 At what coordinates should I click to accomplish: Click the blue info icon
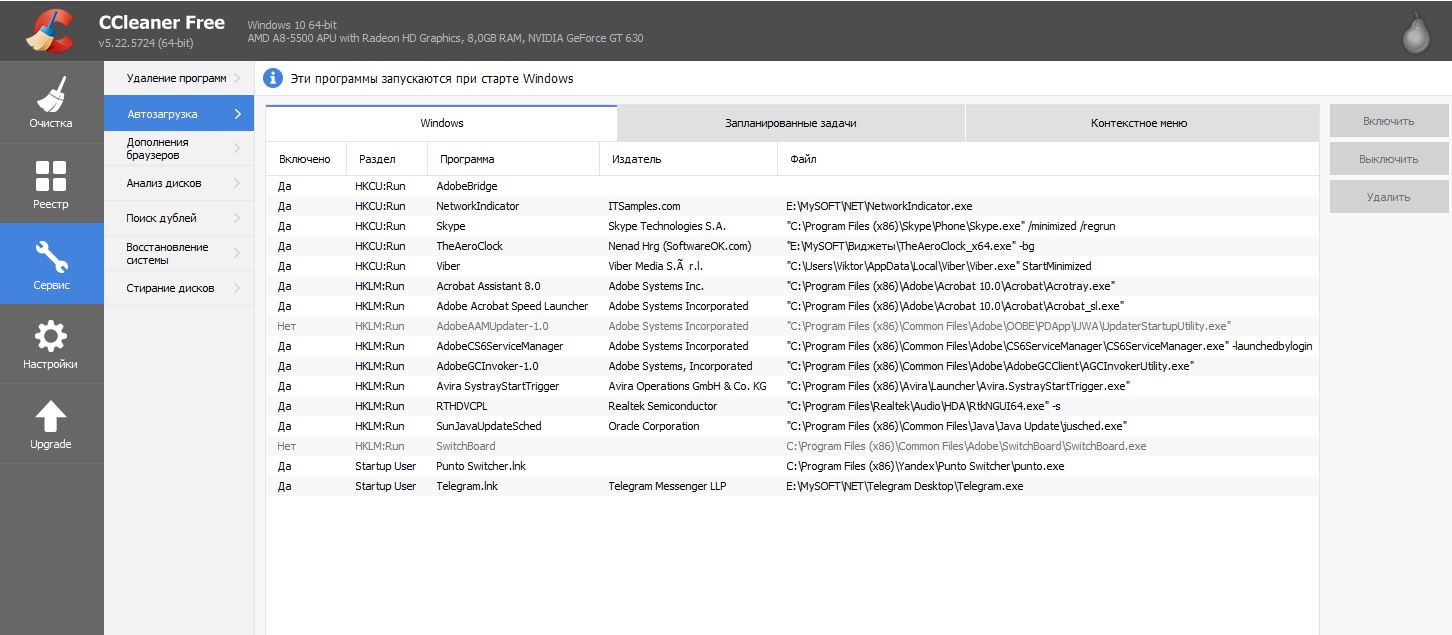tap(273, 78)
